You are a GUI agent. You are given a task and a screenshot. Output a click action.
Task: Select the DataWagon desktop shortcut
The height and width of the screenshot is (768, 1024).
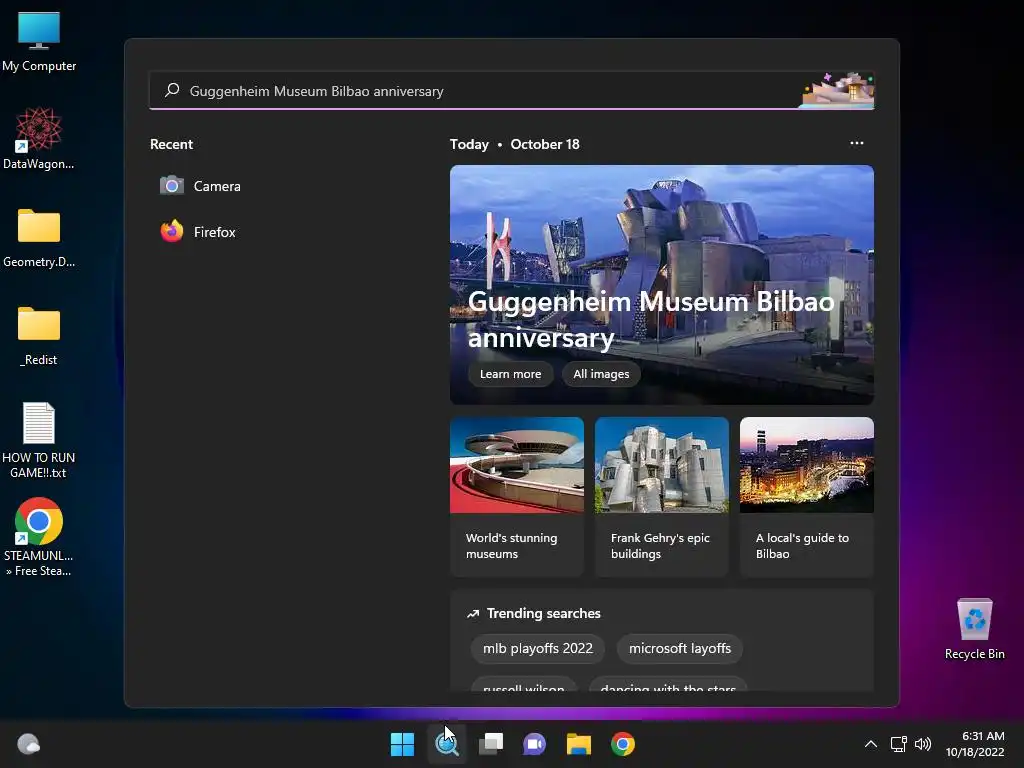39,138
